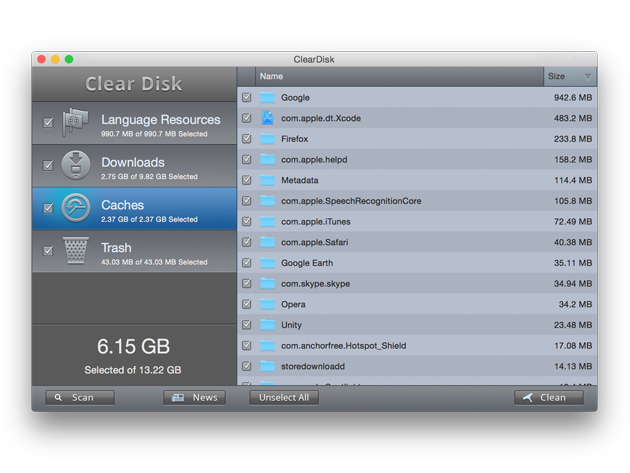This screenshot has height=473, width=630.
Task: Uncheck the Trash category checkbox
Action: (x=48, y=251)
